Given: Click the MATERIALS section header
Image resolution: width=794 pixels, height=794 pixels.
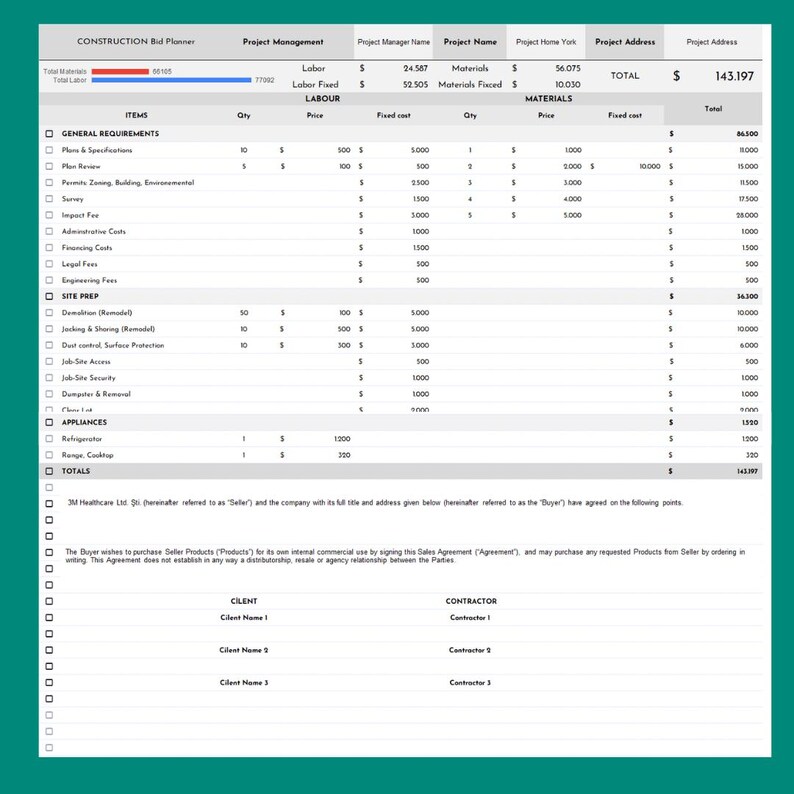Looking at the screenshot, I should 548,99.
